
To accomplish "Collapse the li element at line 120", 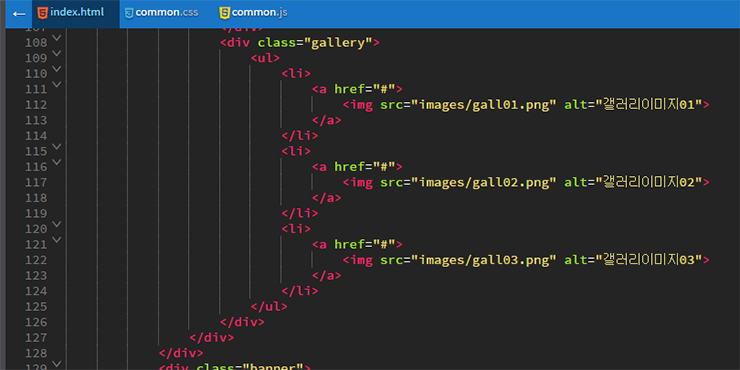I will 57,224.
